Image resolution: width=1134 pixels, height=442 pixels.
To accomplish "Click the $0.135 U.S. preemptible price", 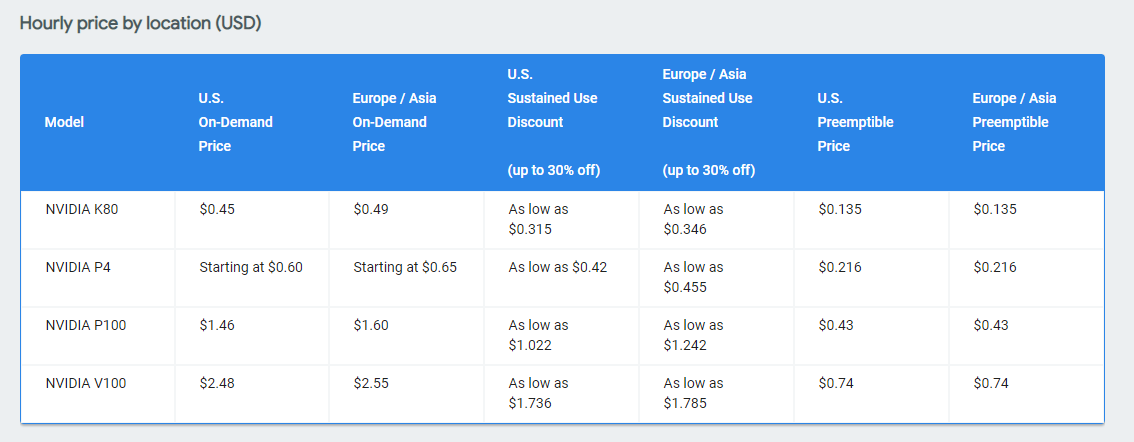I will point(839,209).
